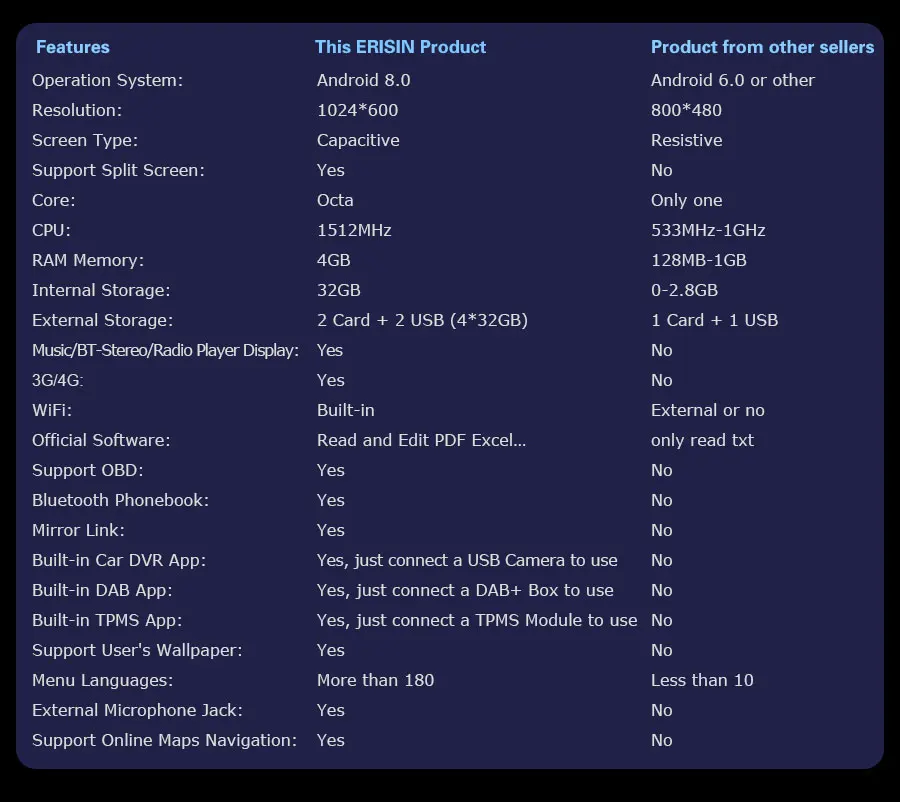Click the Android 8.0 value
Image resolution: width=900 pixels, height=802 pixels.
tap(363, 80)
